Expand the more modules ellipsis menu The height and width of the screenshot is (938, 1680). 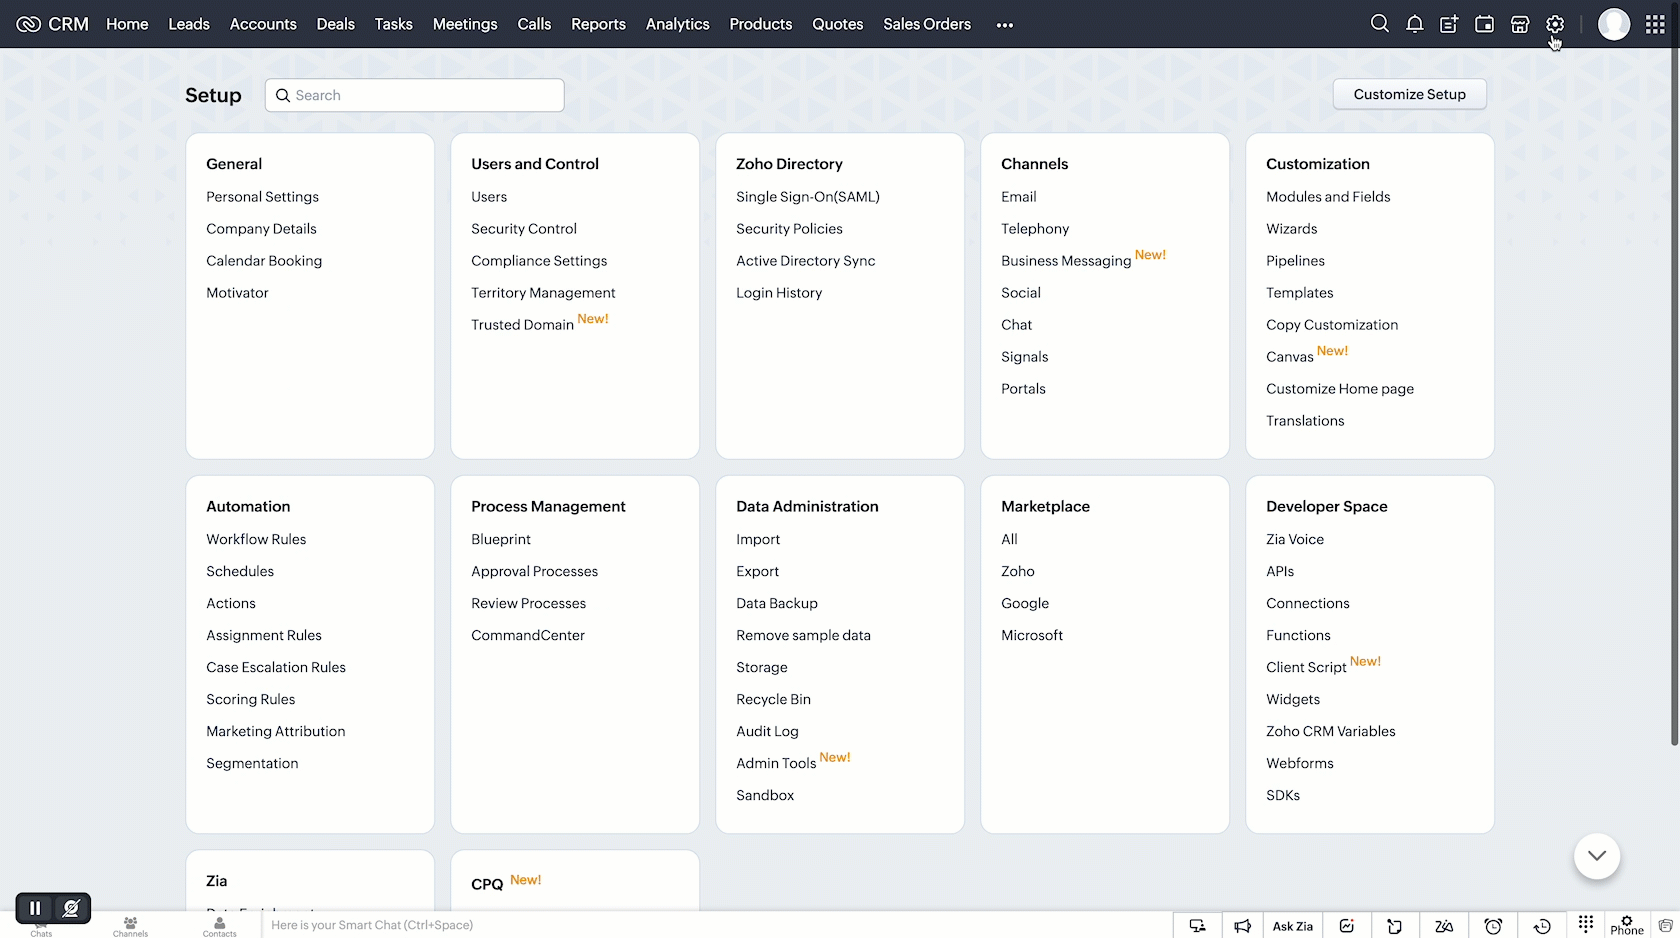(x=1005, y=25)
